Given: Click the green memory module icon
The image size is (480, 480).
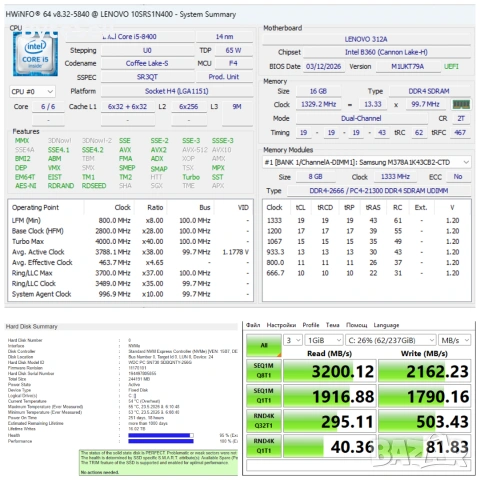Looking at the screenshot, I should [461, 105].
